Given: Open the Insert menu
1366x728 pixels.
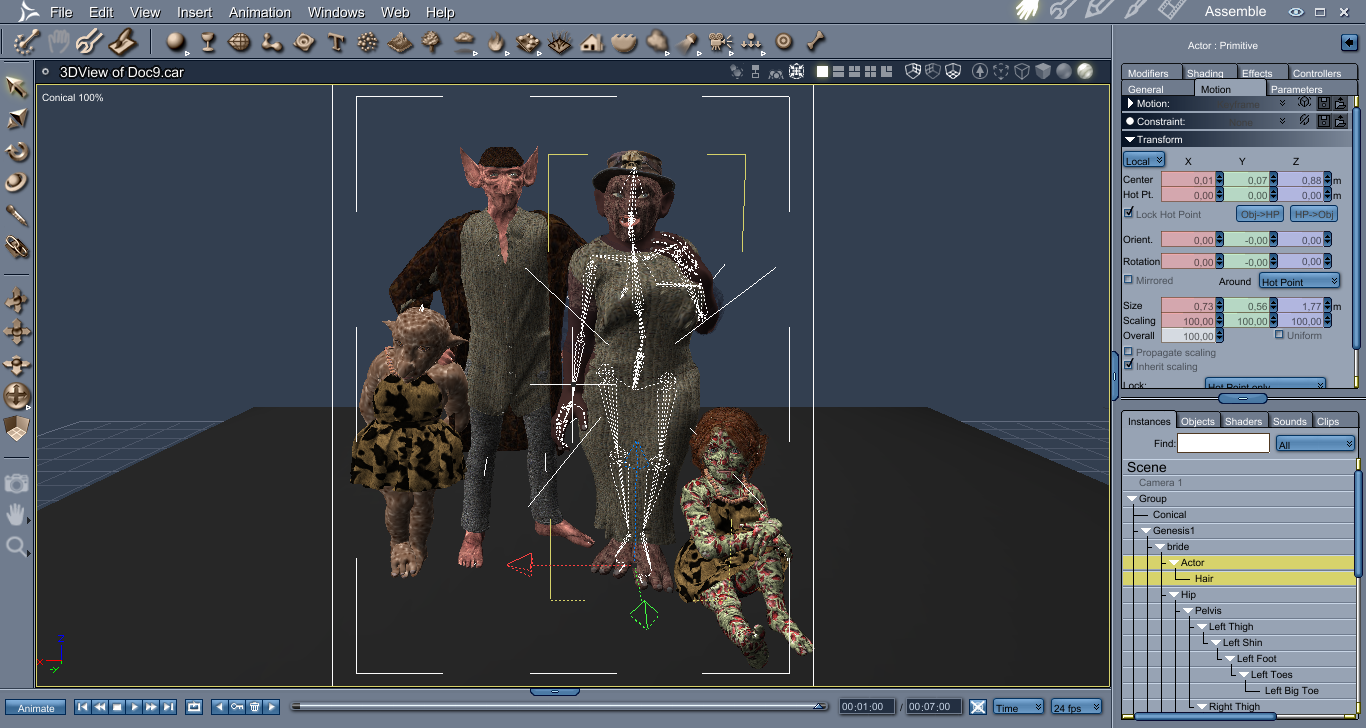Looking at the screenshot, I should (x=194, y=12).
